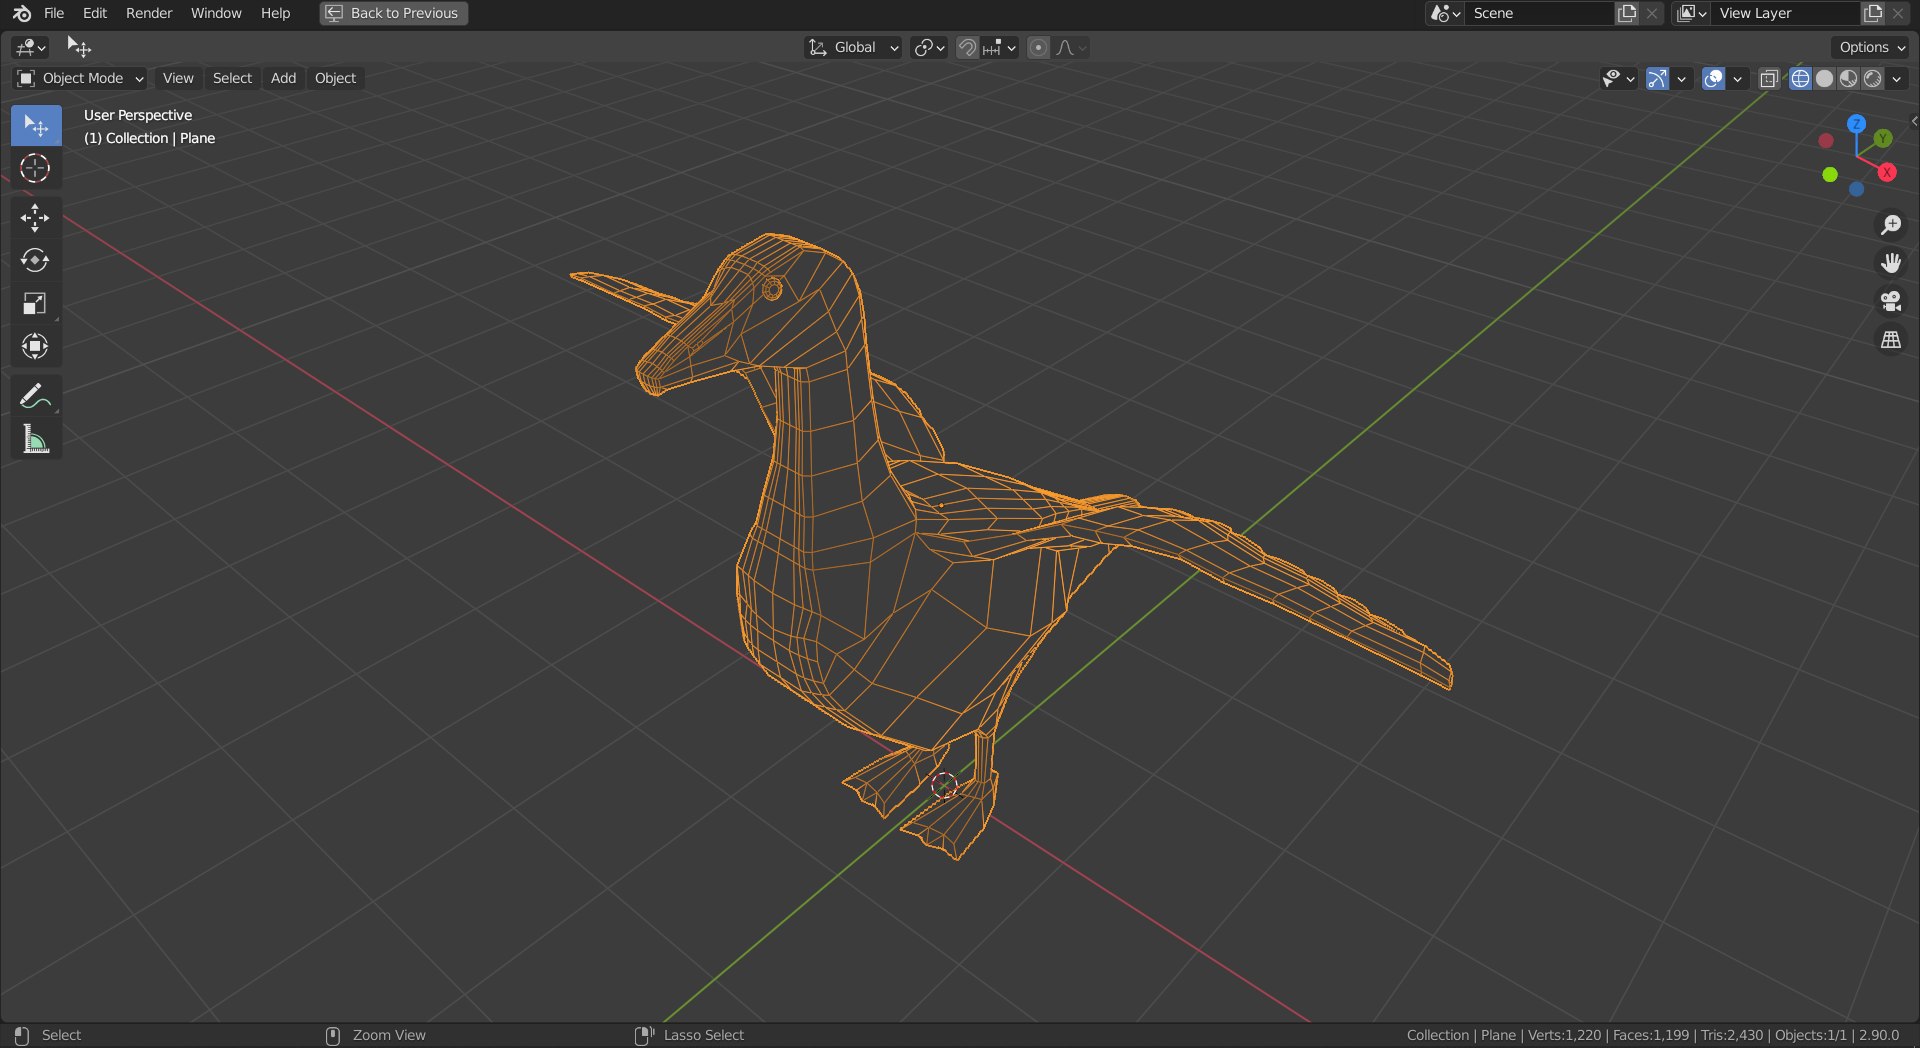Click the 3D cursor at the world origin
Viewport: 1920px width, 1048px height.
944,785
